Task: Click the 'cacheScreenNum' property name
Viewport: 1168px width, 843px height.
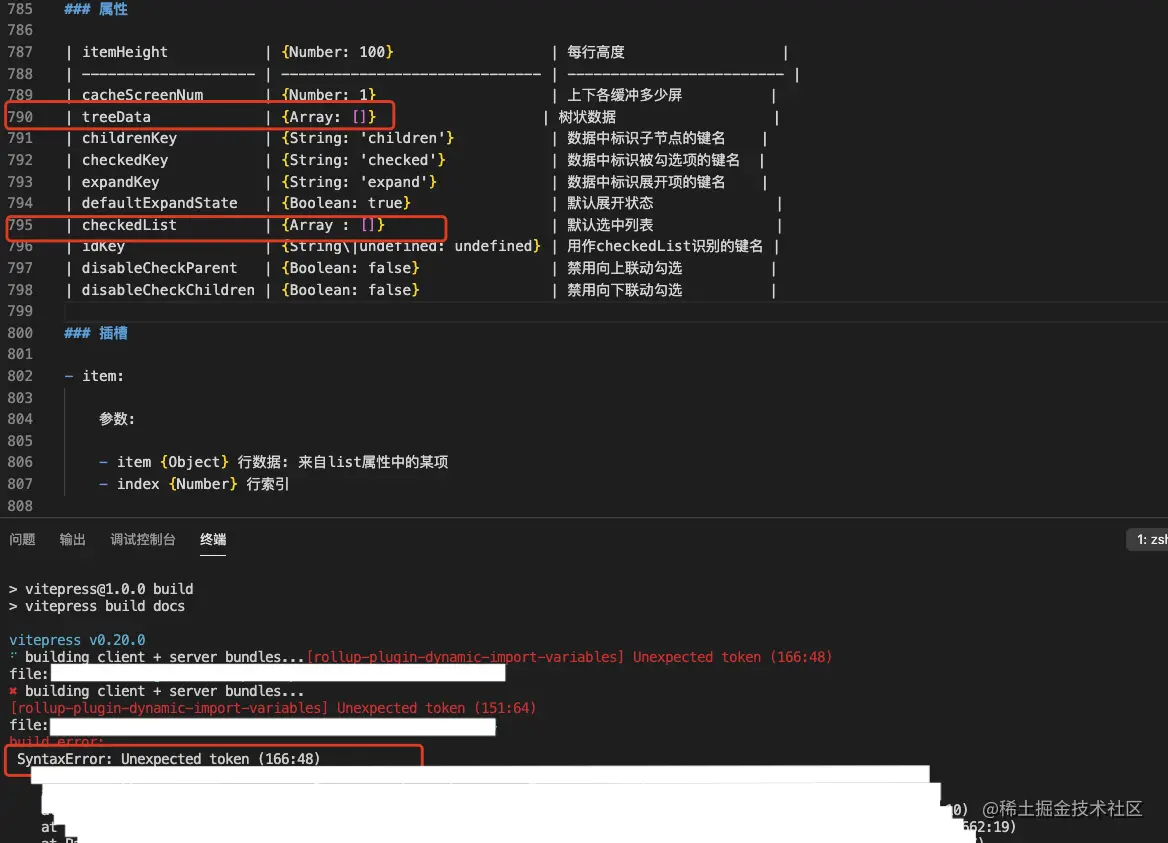Action: click(142, 95)
